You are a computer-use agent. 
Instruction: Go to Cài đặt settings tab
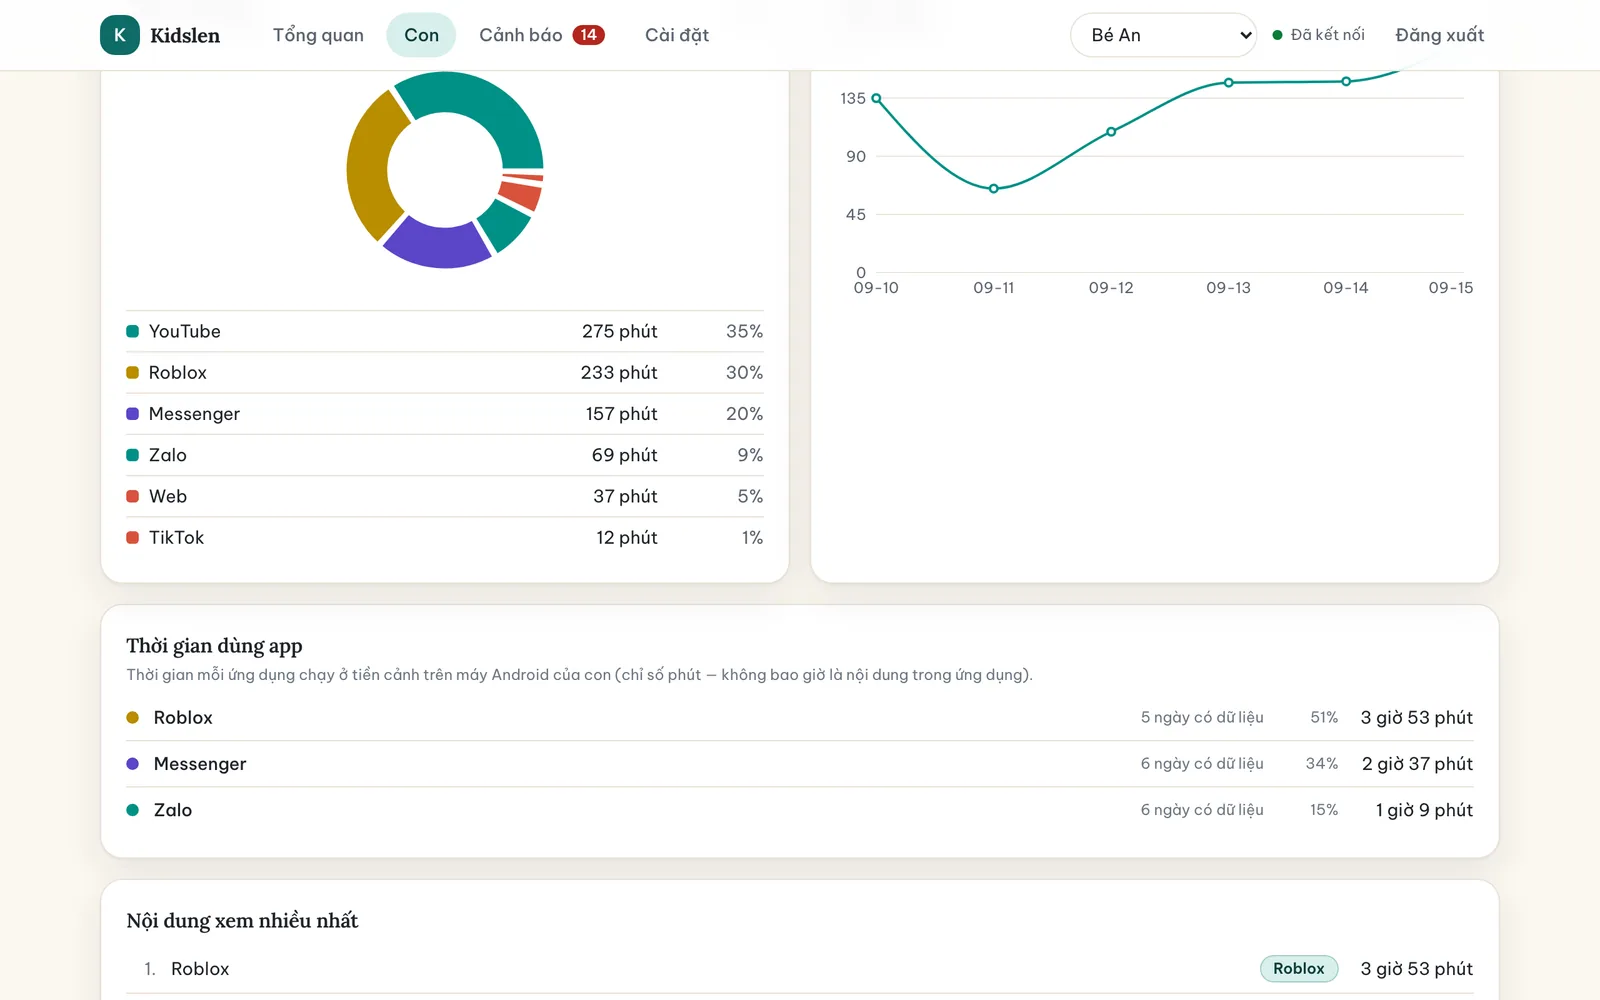[677, 35]
